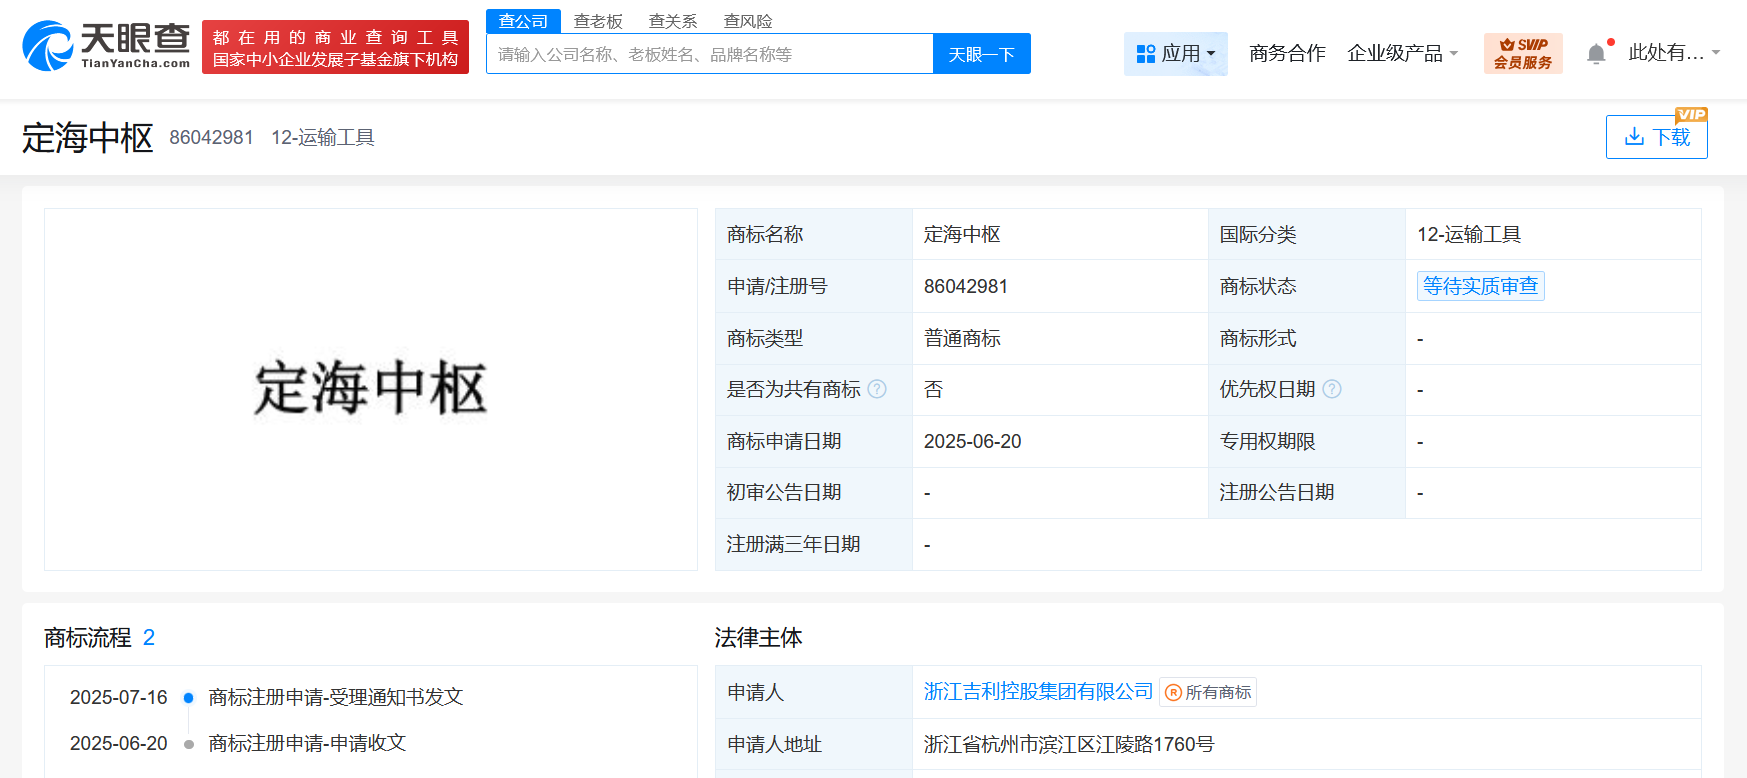Viewport: 1747px width, 778px height.
Task: Open the 商务合作 menu item
Action: [x=1287, y=53]
